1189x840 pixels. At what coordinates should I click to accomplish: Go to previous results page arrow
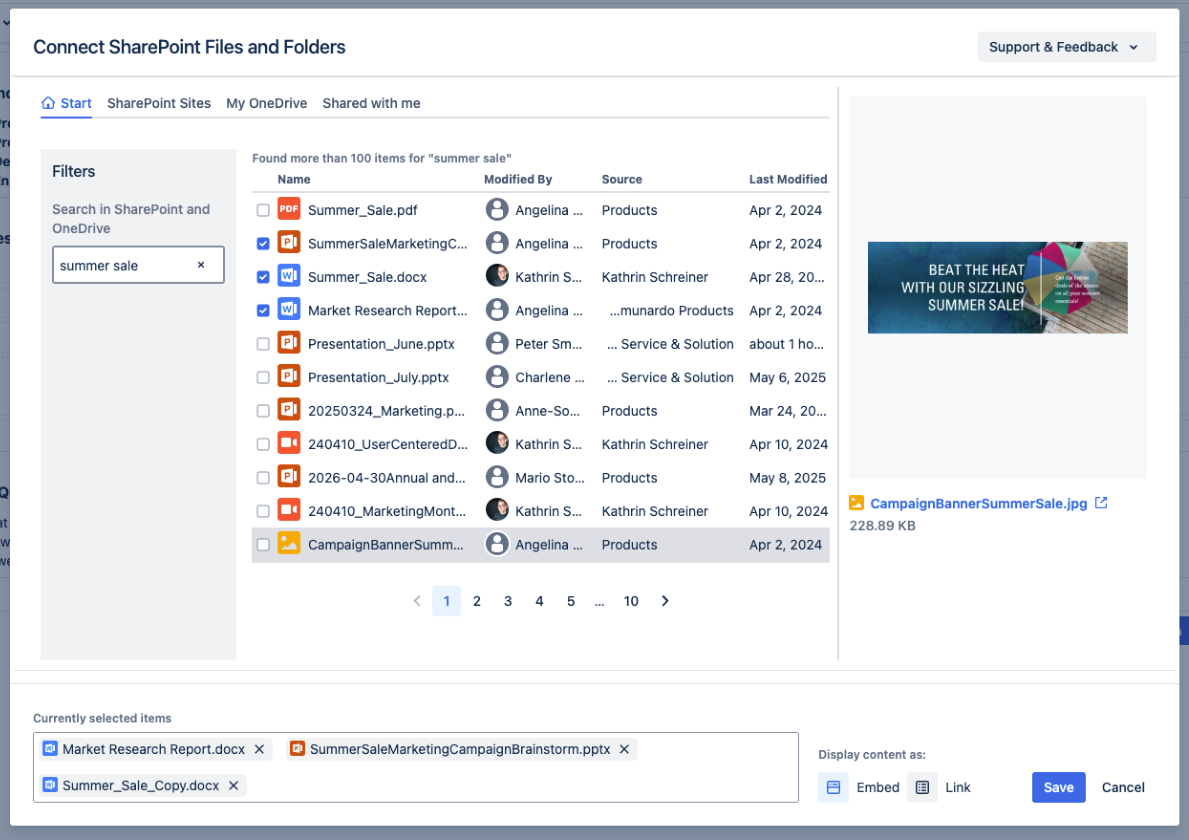[416, 600]
